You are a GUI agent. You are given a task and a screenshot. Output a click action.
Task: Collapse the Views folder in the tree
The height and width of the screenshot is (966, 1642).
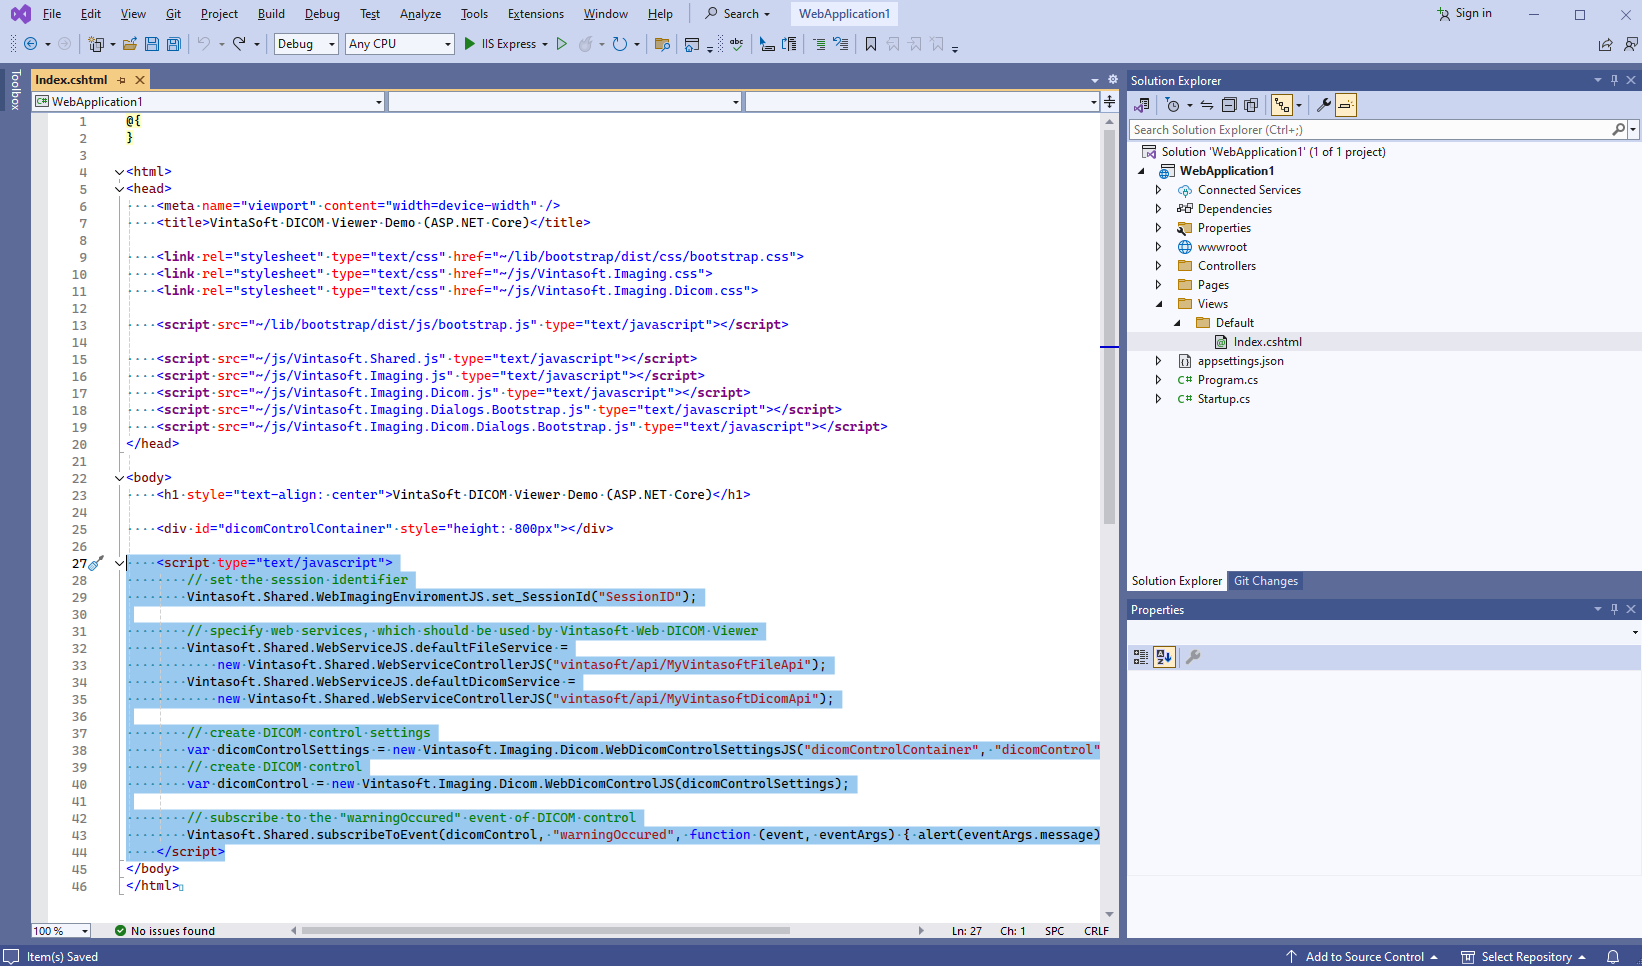click(1159, 304)
